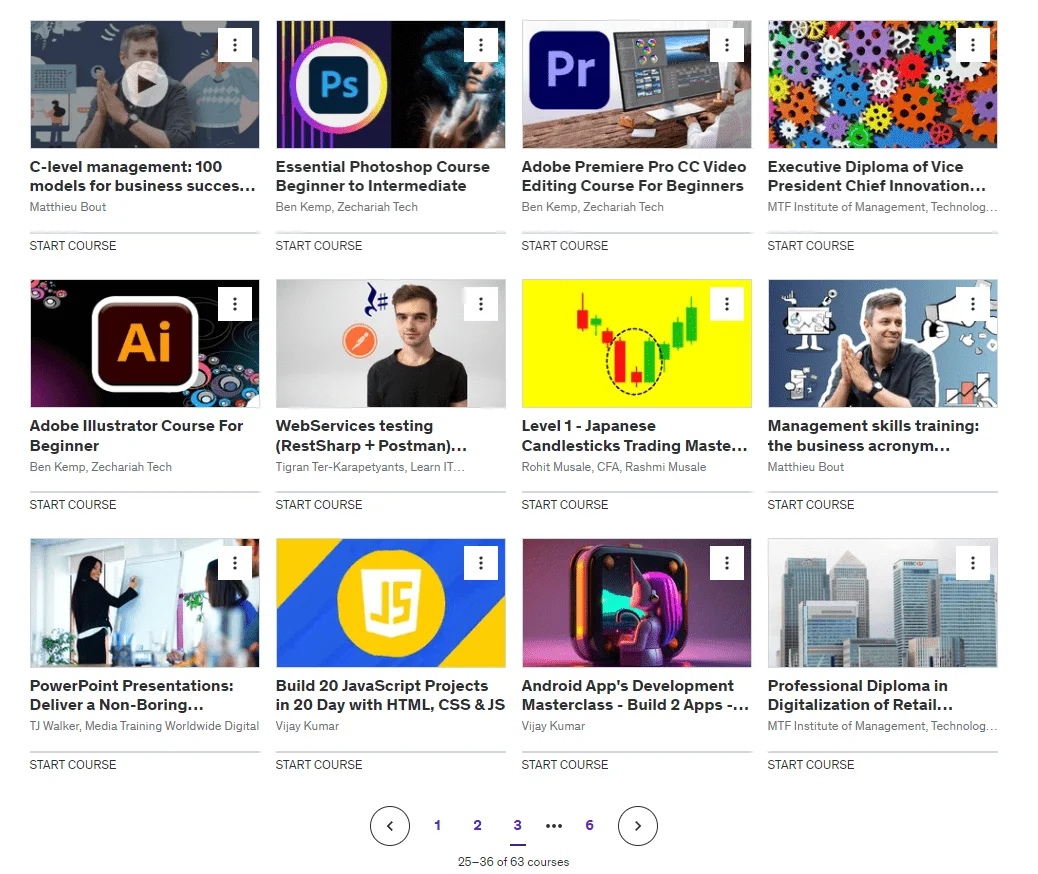Click START COURSE under C-level management
This screenshot has height=874, width=1038.
pos(73,246)
